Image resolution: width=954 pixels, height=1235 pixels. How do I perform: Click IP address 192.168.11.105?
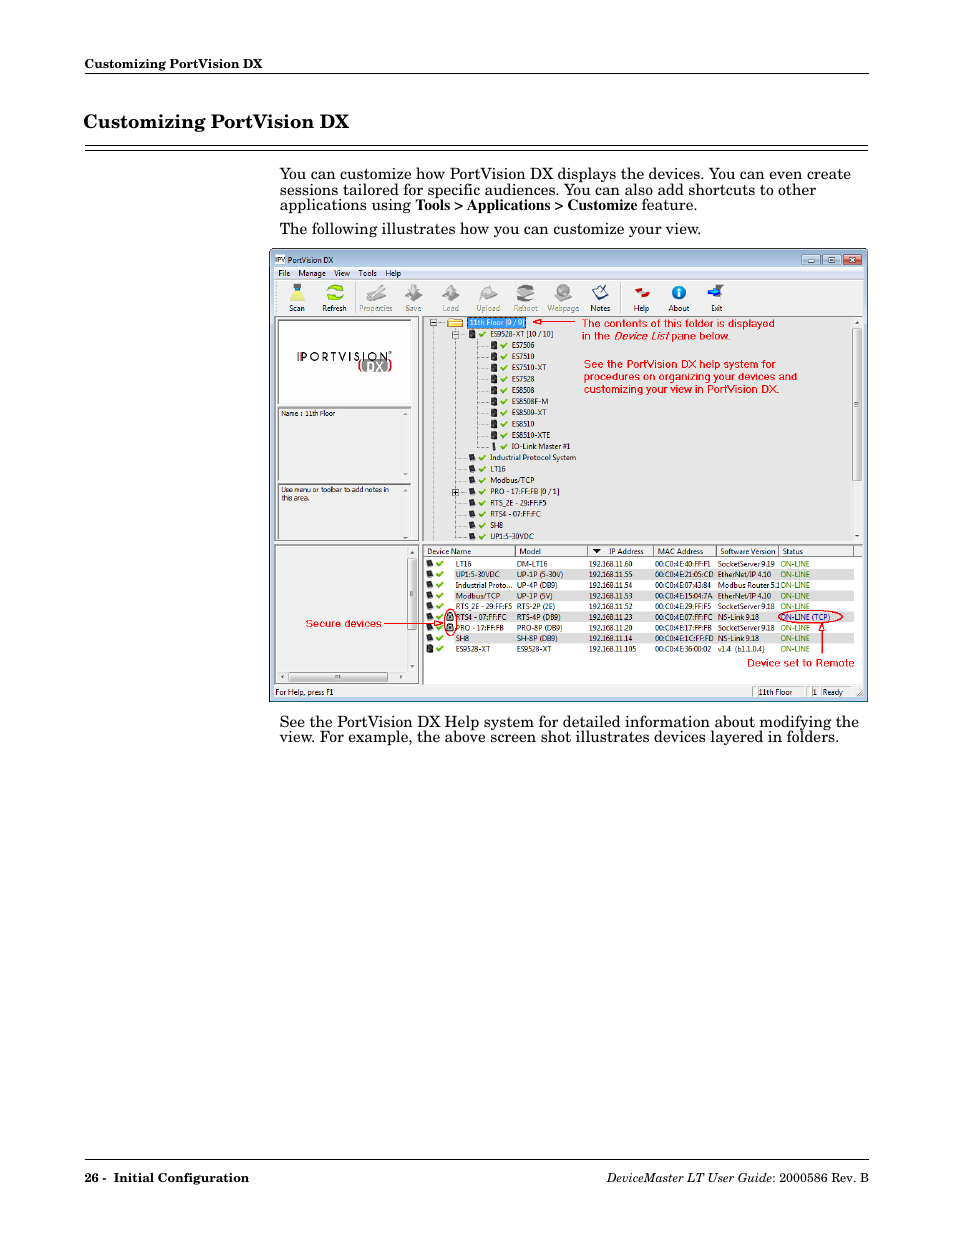click(x=612, y=649)
